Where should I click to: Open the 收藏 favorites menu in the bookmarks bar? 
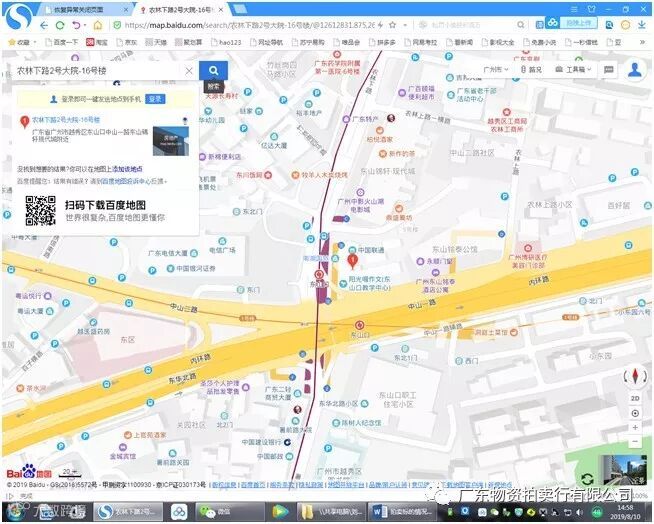[x=22, y=42]
